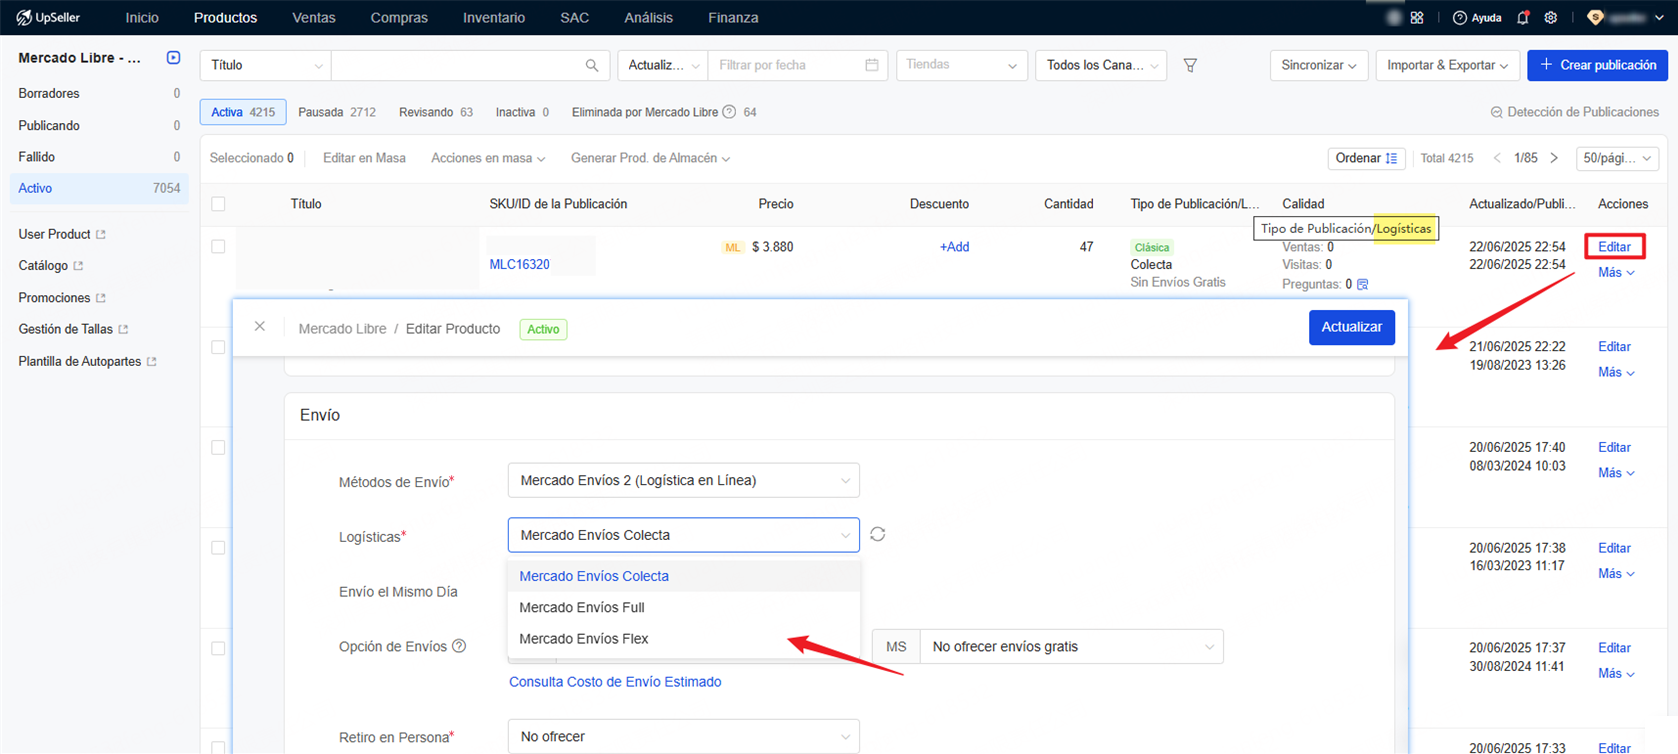
Task: Open the user account shield icon
Action: pyautogui.click(x=1595, y=18)
